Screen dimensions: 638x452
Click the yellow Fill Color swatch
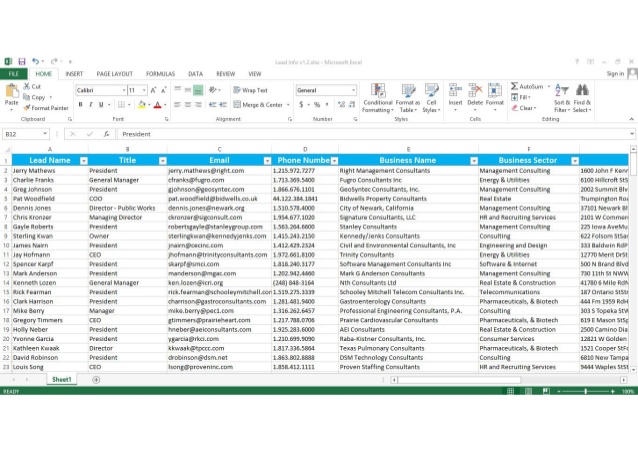[x=139, y=105]
